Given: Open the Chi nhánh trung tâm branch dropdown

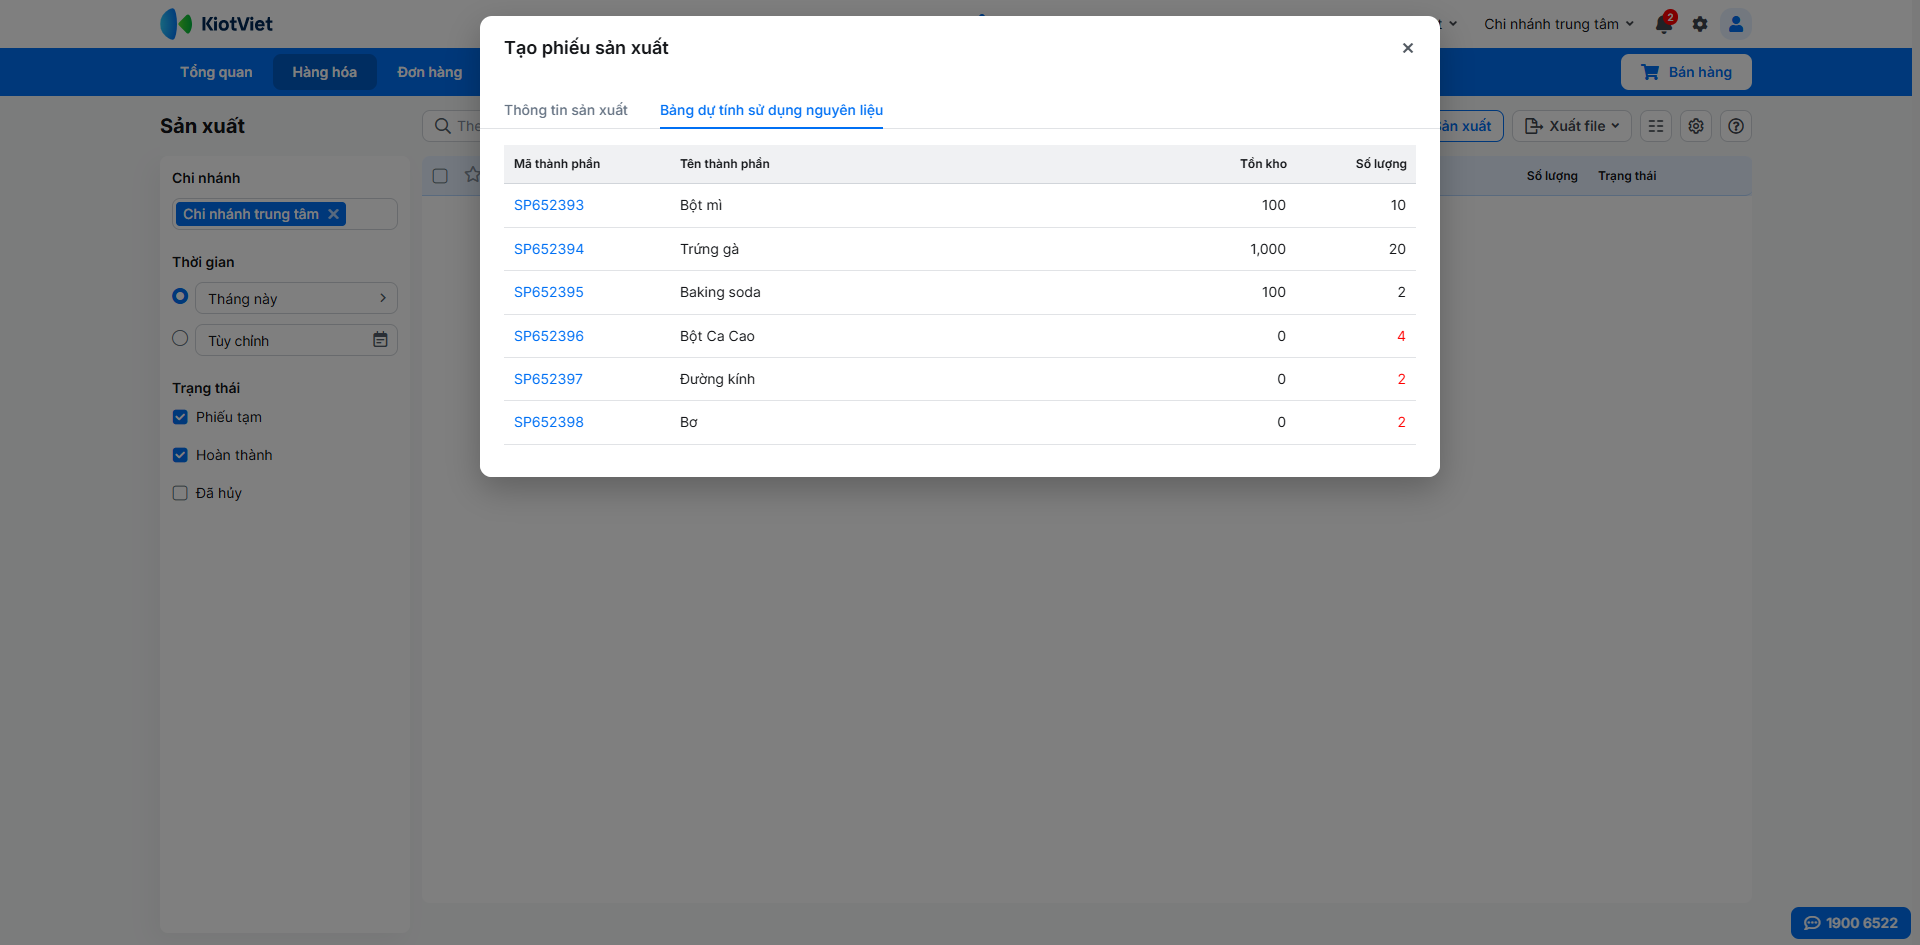Looking at the screenshot, I should click(1558, 24).
